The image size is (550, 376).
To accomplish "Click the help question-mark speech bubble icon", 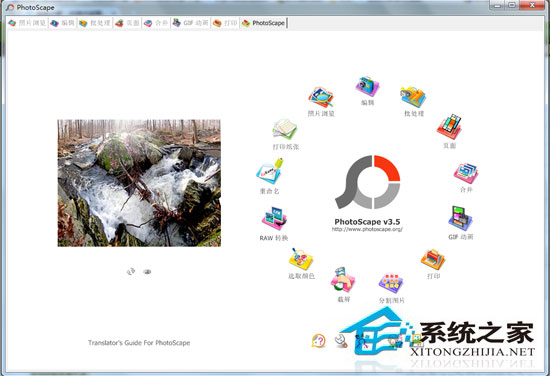I will pyautogui.click(x=318, y=341).
